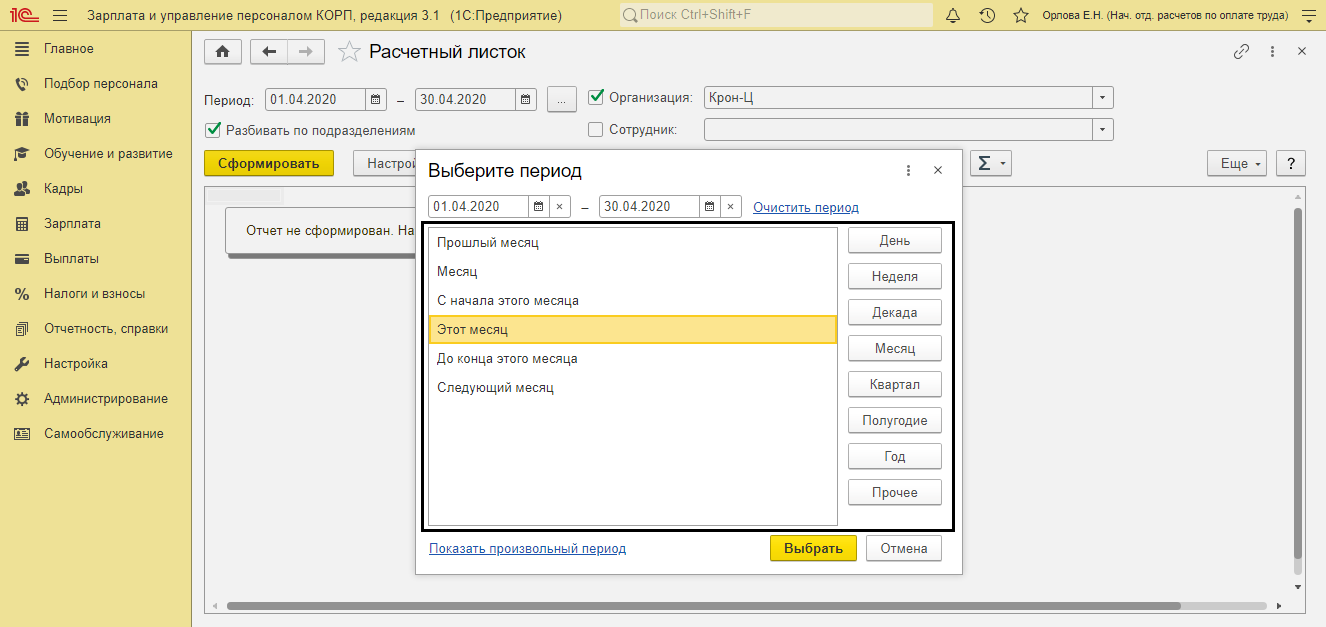The width and height of the screenshot is (1326, 627).
Task: Click the copy link chain icon
Action: click(x=1241, y=52)
